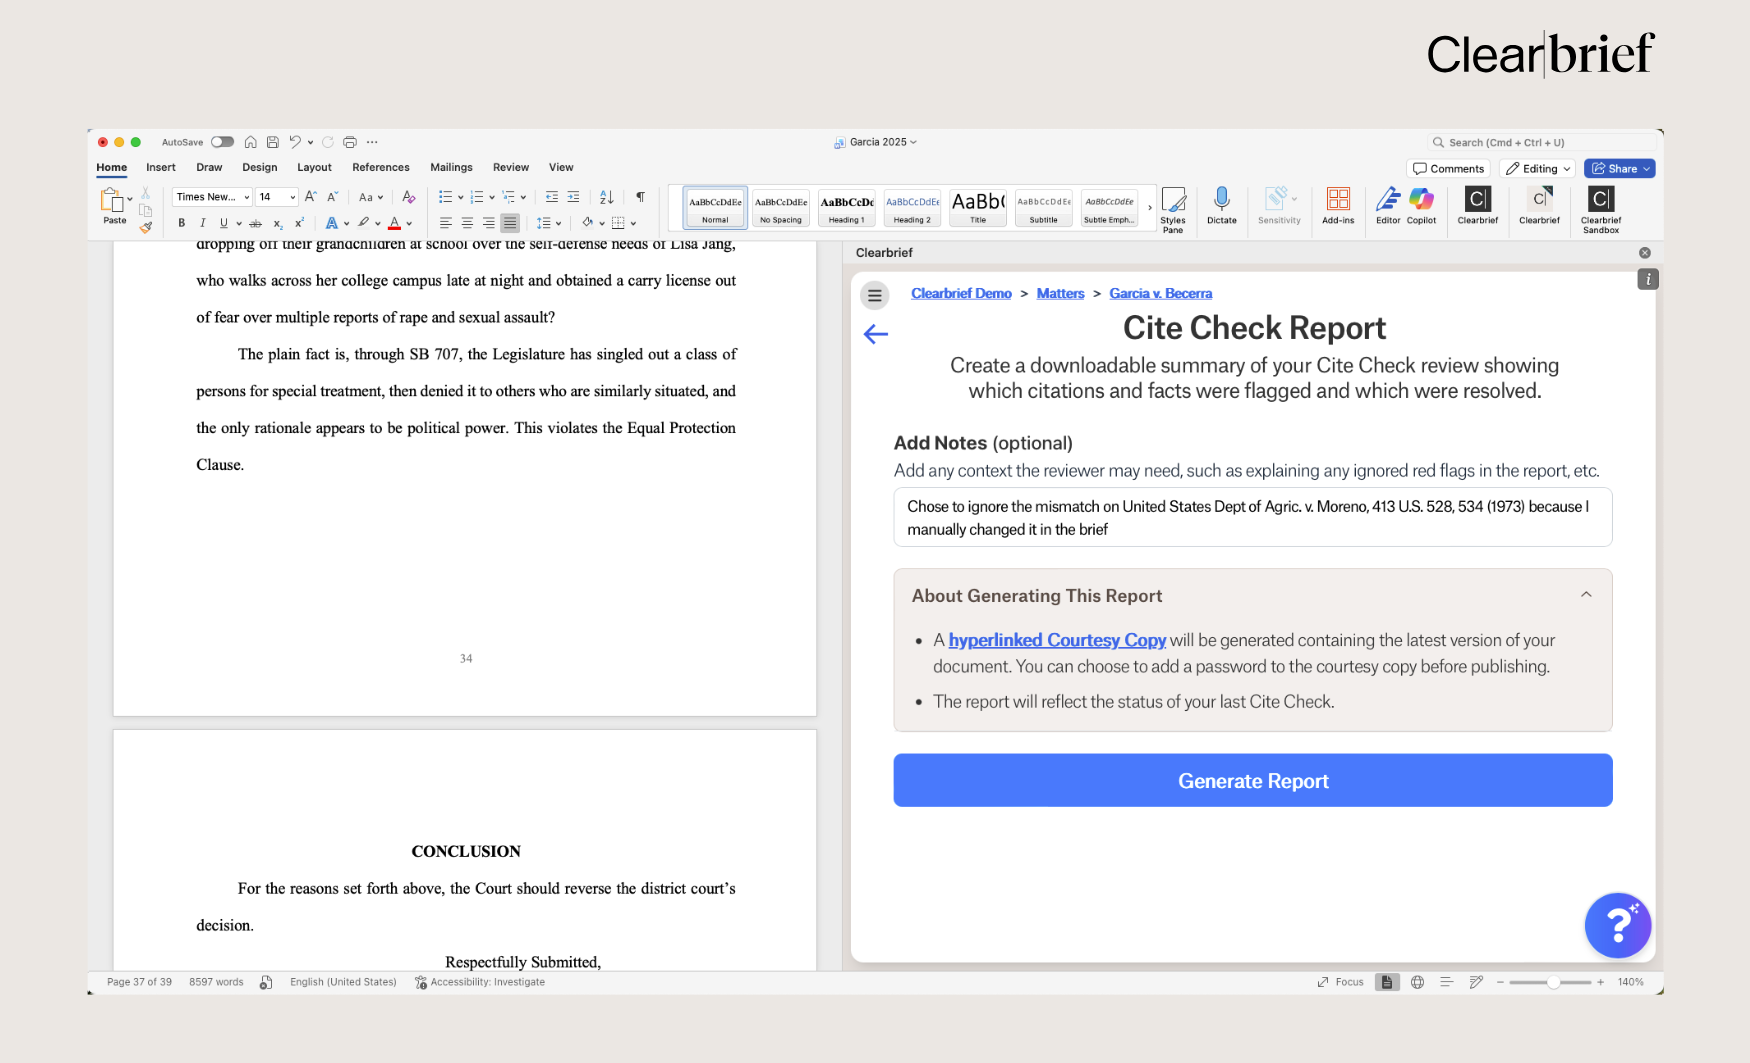
Task: Click the Generate Report button
Action: click(x=1252, y=781)
